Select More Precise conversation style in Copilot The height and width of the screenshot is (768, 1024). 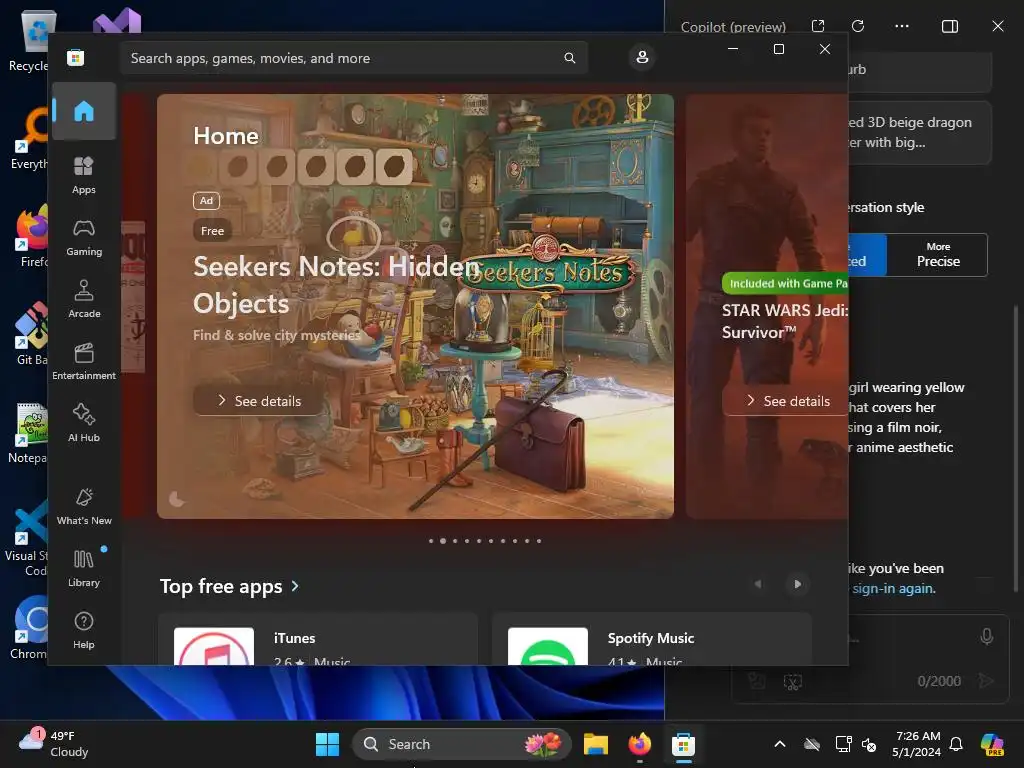click(937, 255)
